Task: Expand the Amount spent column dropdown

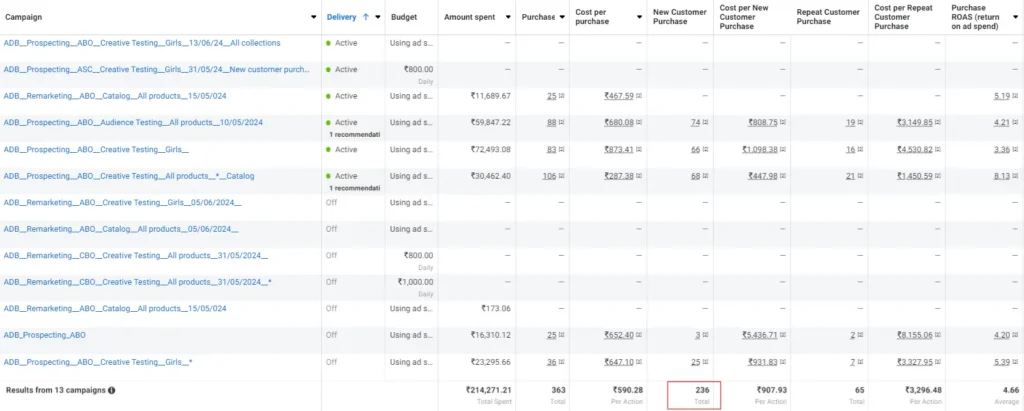Action: (509, 17)
